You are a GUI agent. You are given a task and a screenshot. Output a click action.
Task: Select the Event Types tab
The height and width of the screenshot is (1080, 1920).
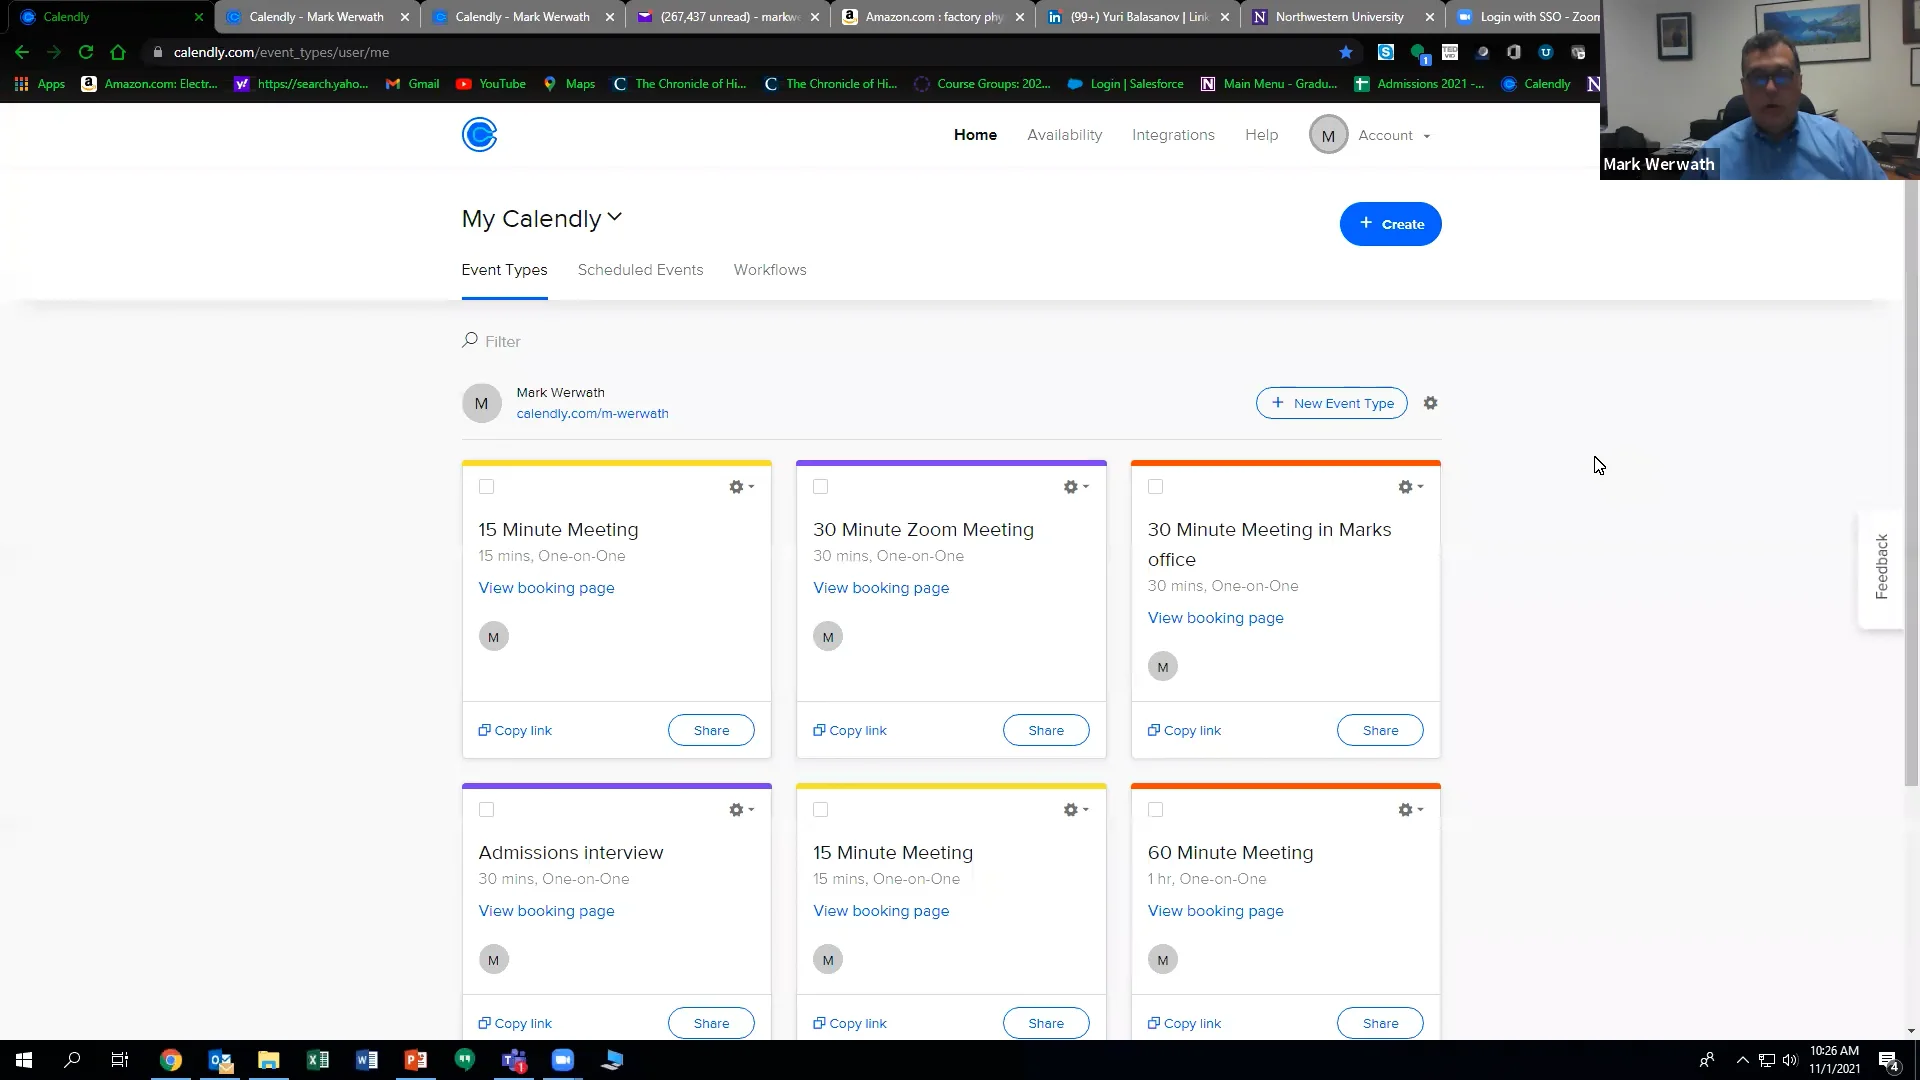504,270
